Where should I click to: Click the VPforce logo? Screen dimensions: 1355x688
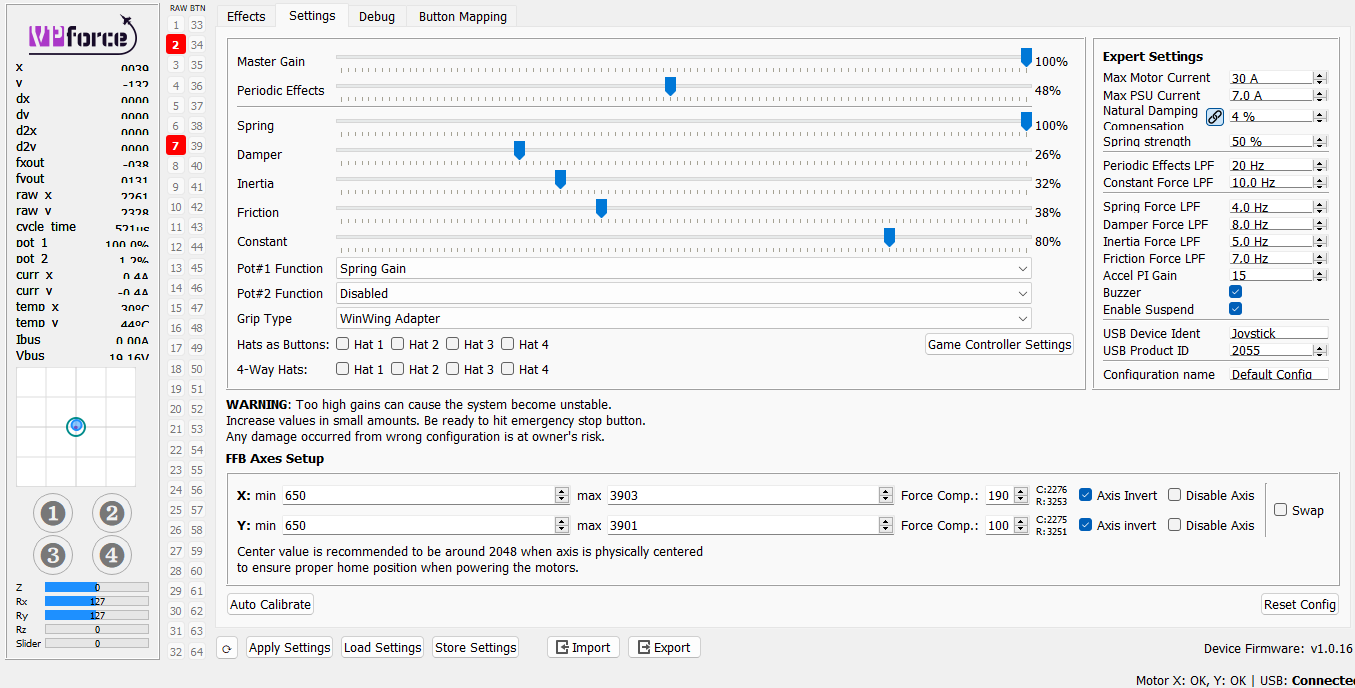pos(82,37)
